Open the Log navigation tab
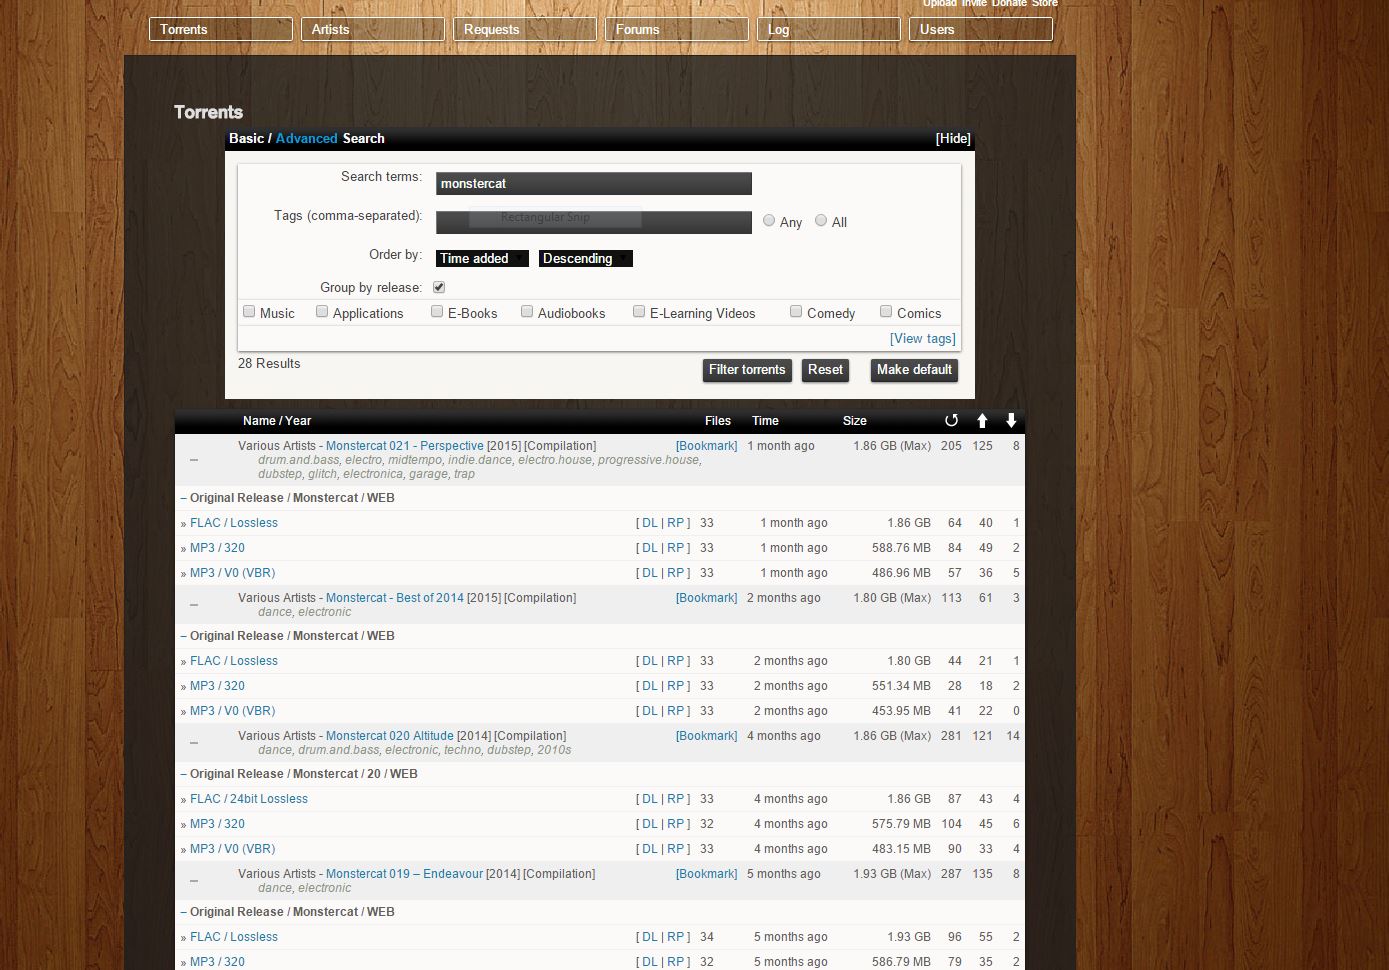The image size is (1389, 970). [829, 29]
